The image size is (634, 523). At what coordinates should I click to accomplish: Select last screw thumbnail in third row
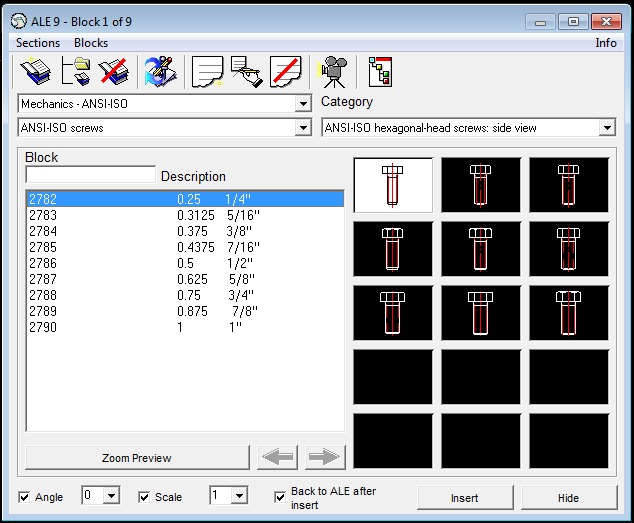(568, 313)
